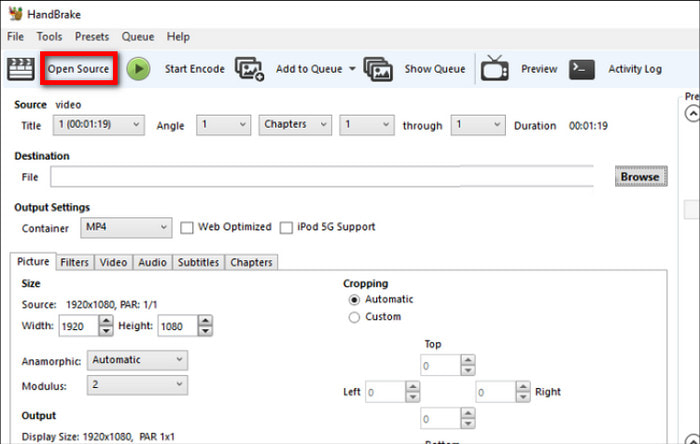
Task: Decrease Left crop with the down arrow
Action: (412, 397)
